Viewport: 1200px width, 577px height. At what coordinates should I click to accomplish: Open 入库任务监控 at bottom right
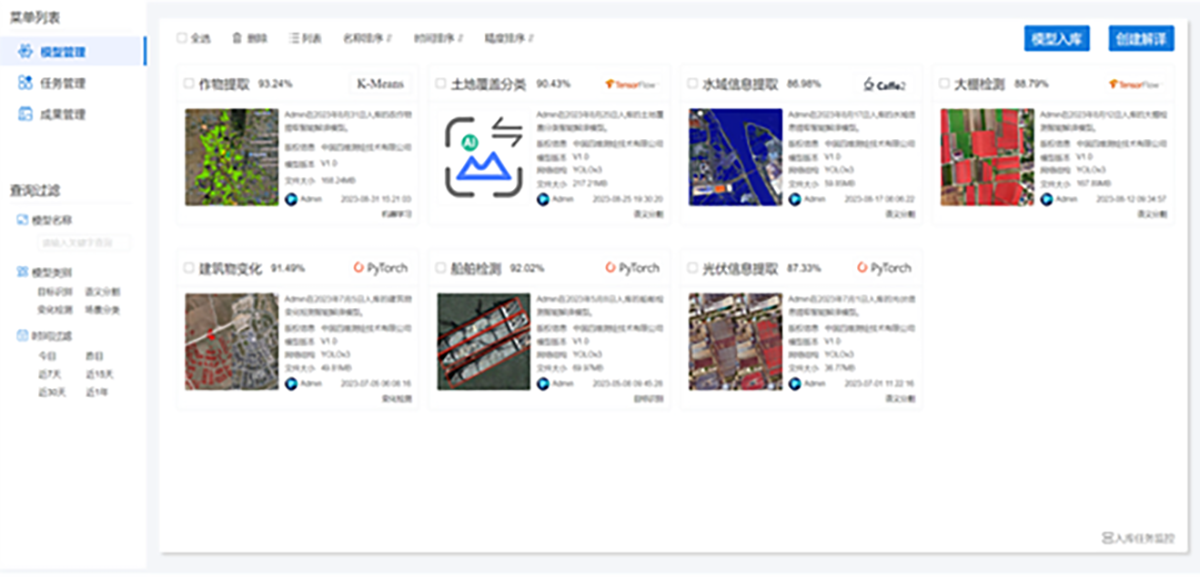coord(1138,538)
